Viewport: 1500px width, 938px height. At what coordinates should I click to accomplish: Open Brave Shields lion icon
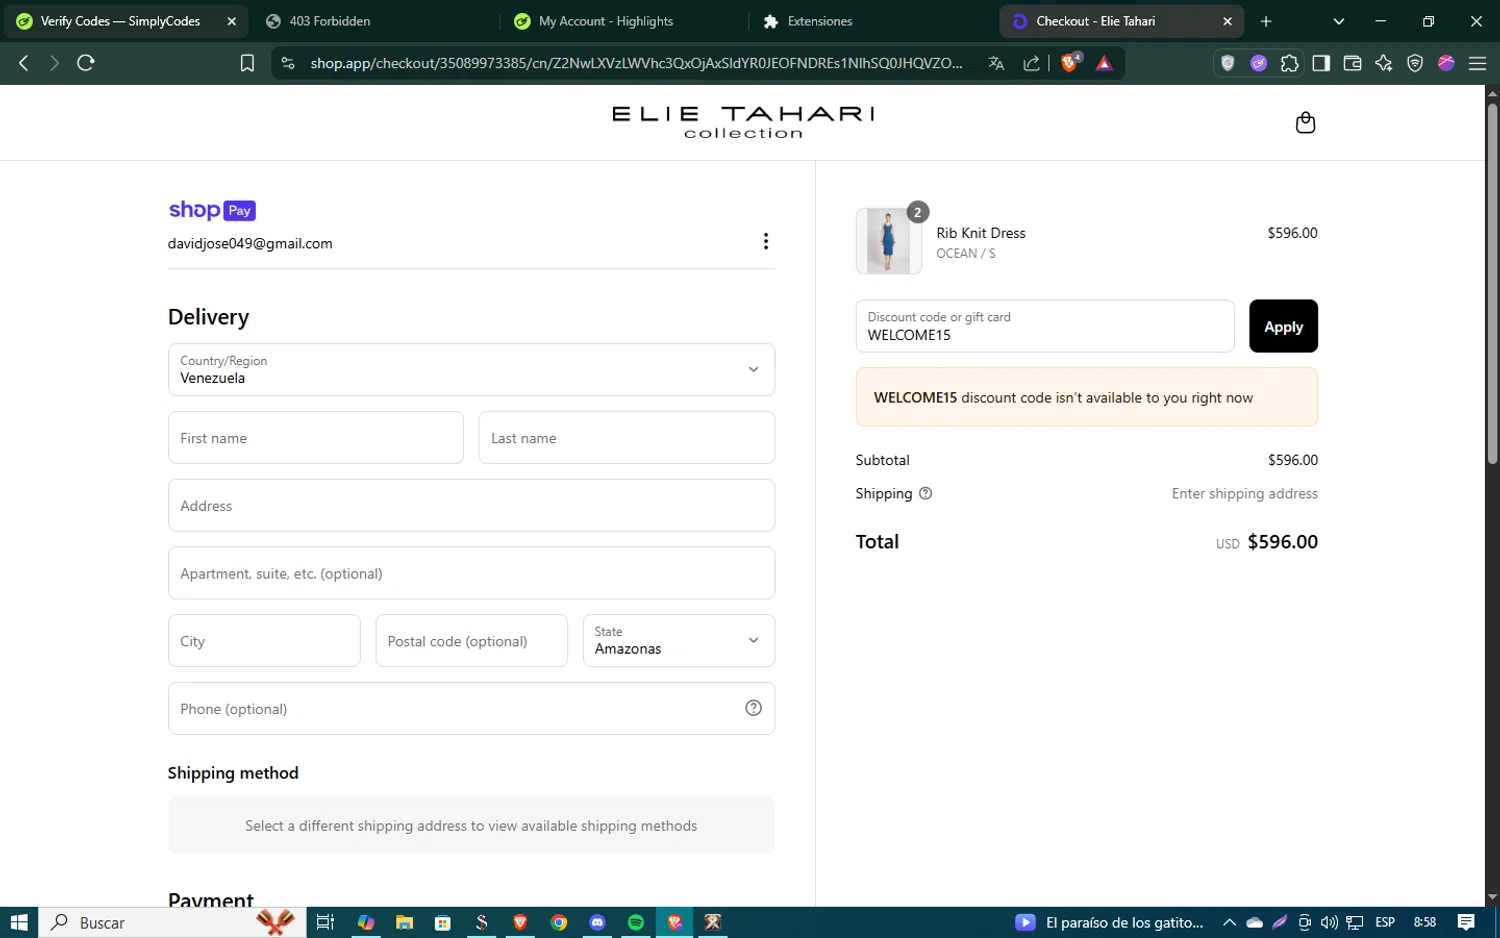[1070, 62]
